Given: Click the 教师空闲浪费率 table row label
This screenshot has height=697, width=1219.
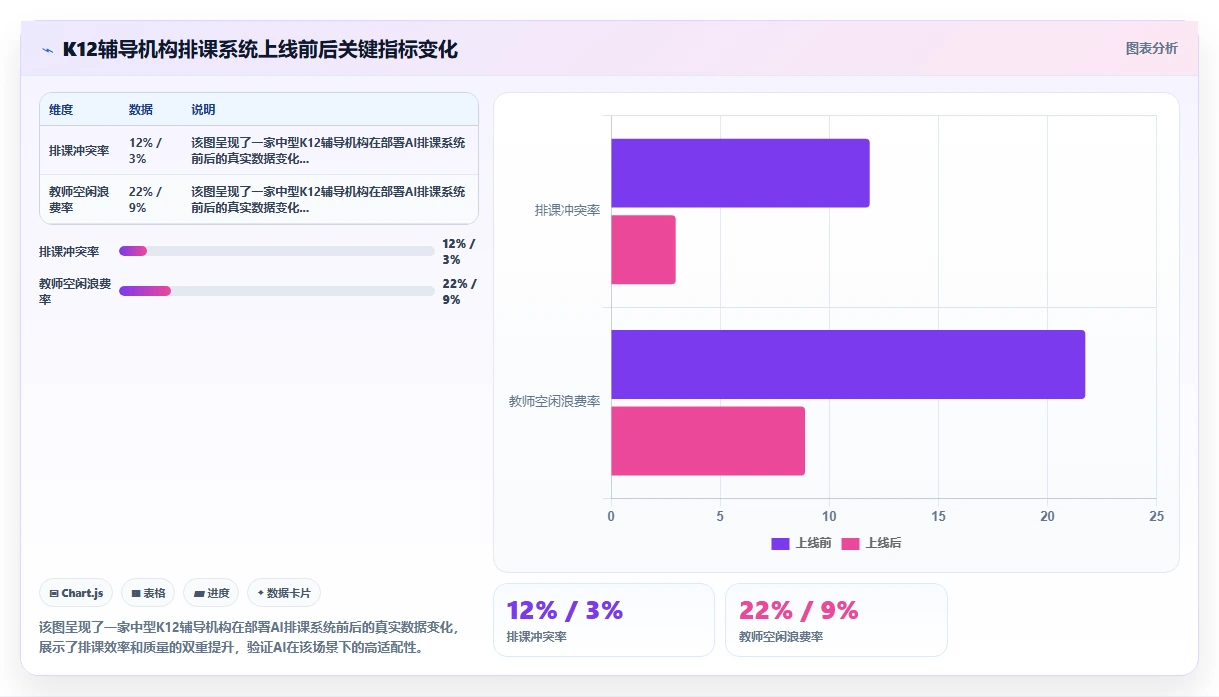Looking at the screenshot, I should [x=79, y=200].
